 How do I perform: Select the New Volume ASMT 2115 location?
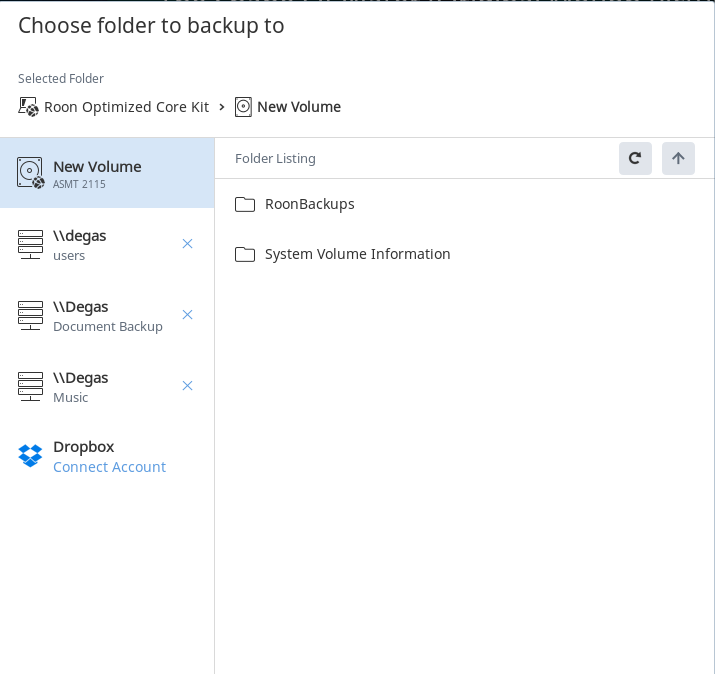click(107, 173)
